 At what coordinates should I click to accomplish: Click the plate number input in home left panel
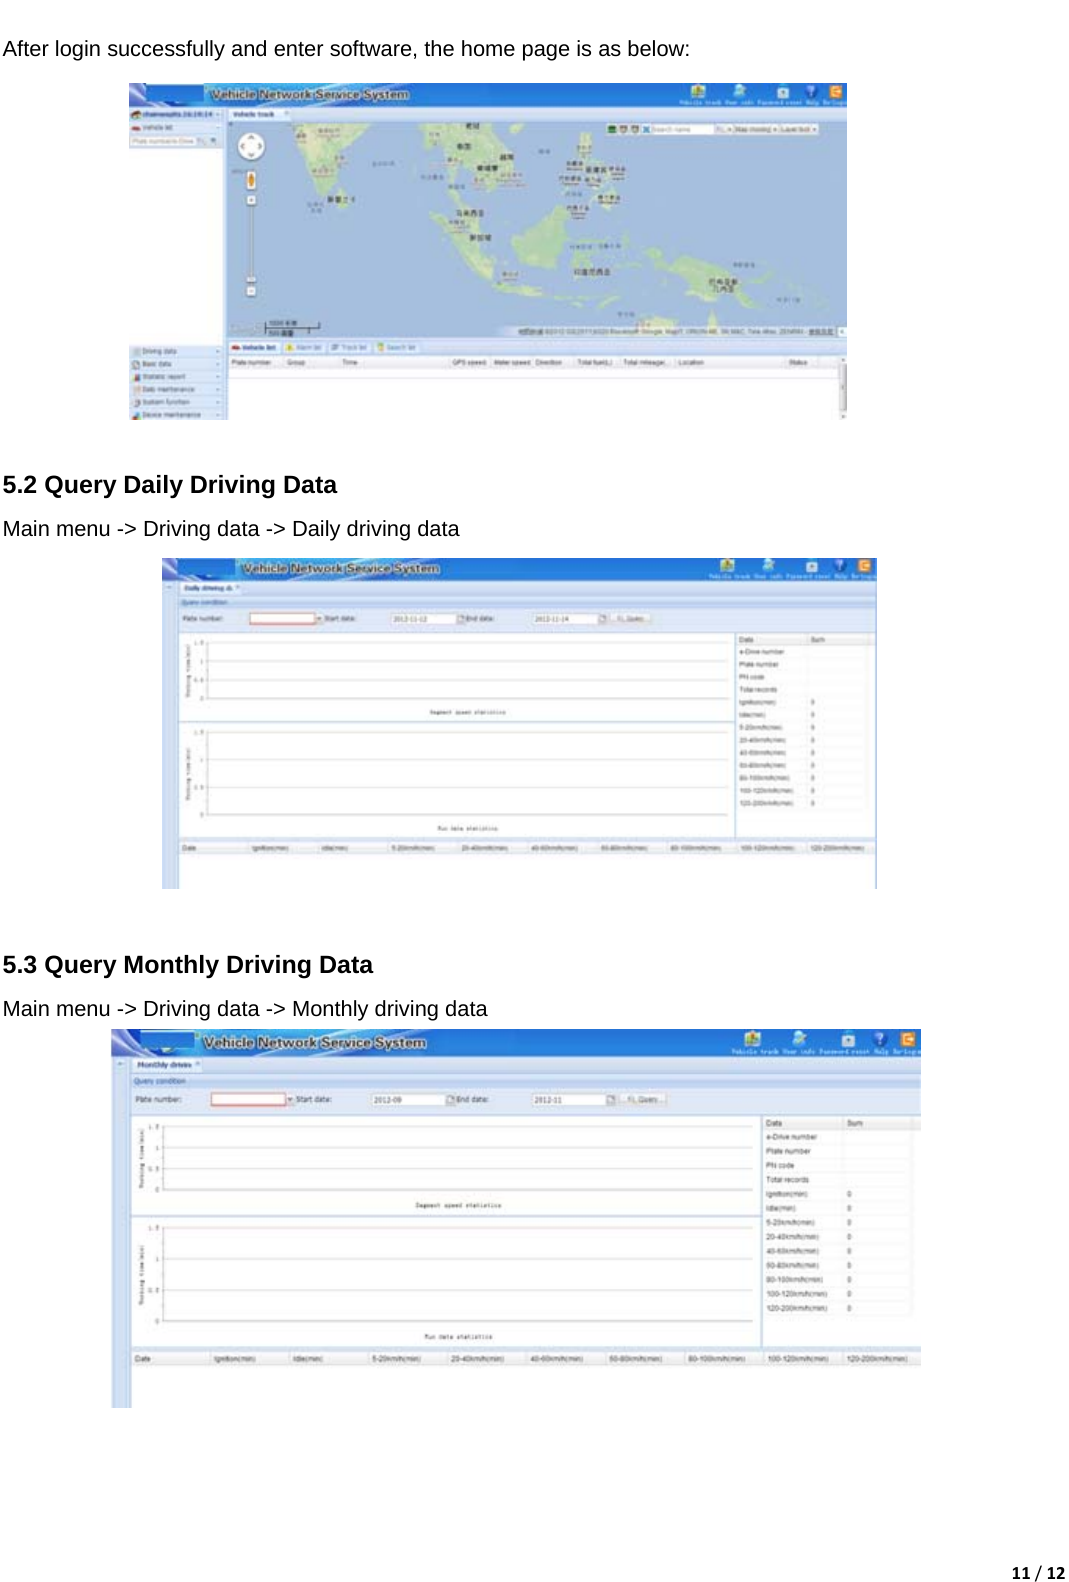click(163, 141)
